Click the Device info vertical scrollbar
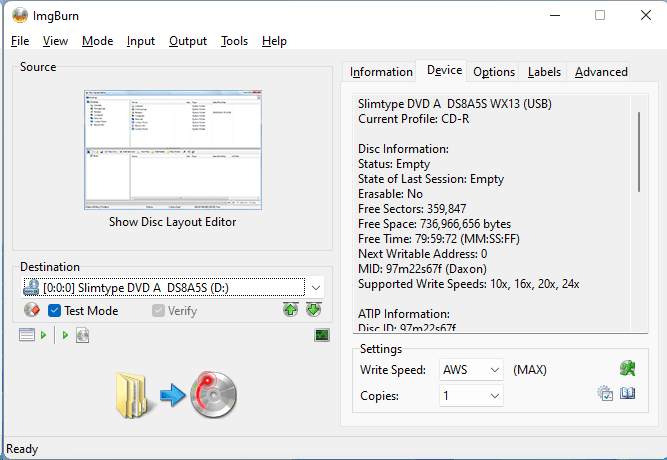The height and width of the screenshot is (460, 667). [x=640, y=150]
